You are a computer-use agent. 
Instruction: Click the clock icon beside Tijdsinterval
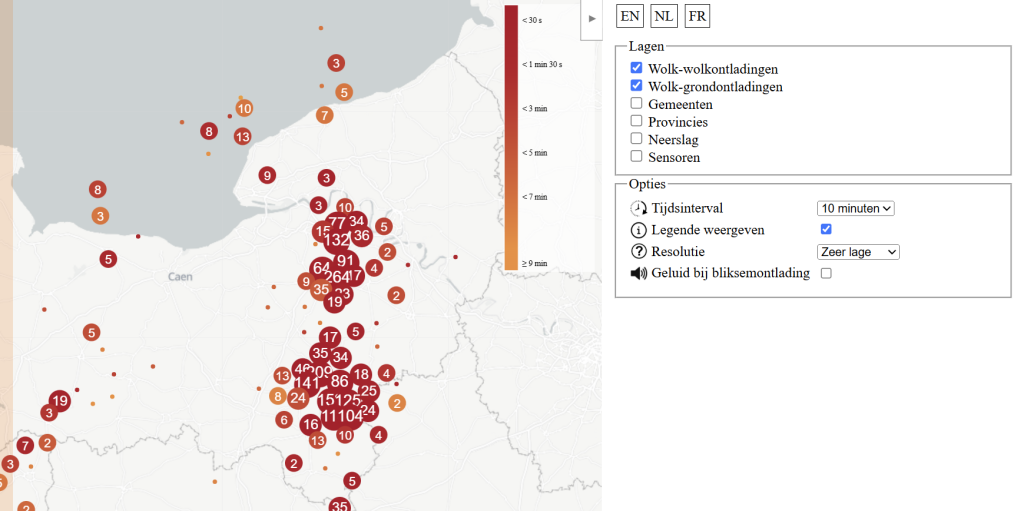(638, 208)
